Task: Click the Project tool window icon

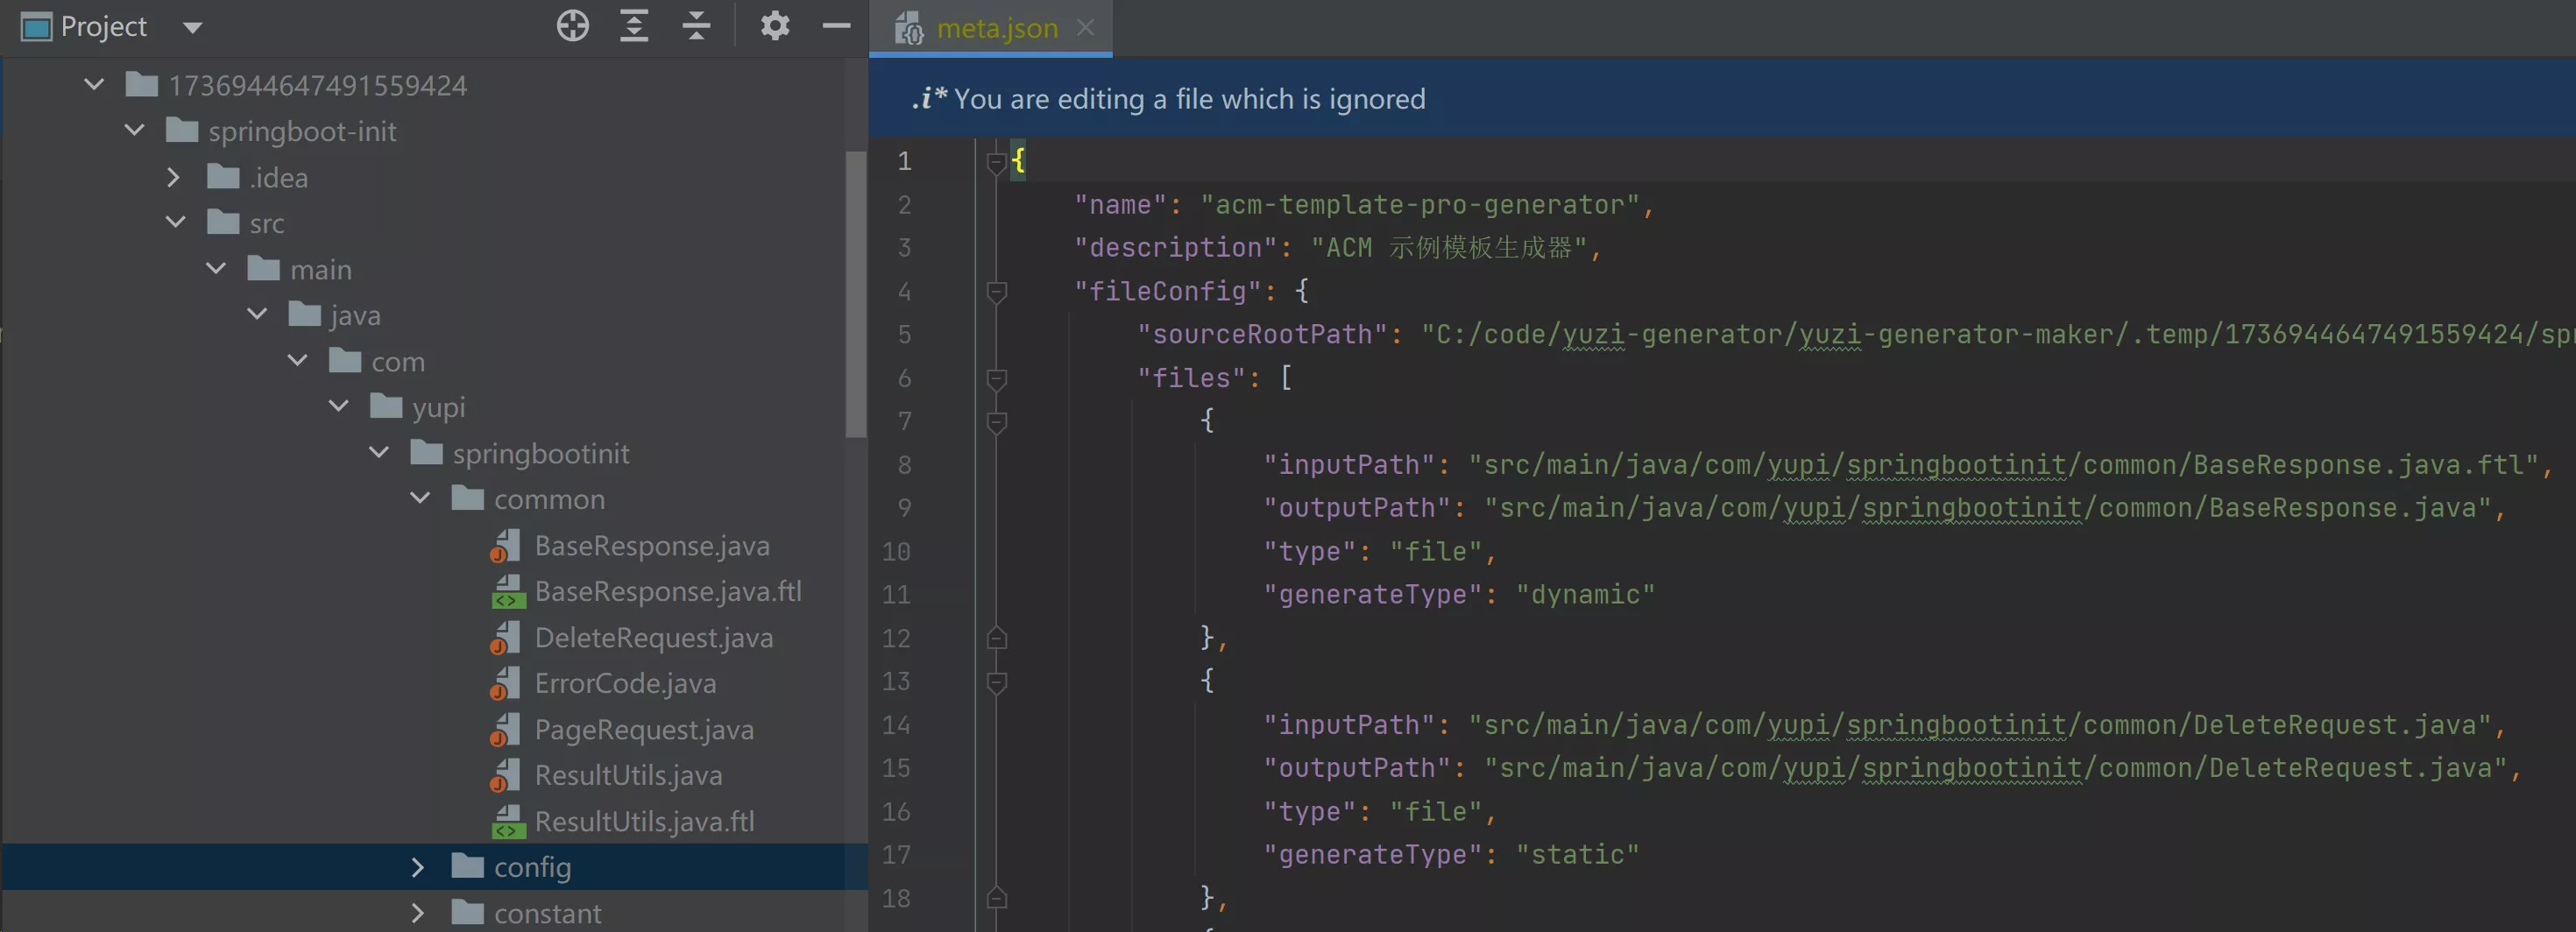Action: click(36, 27)
